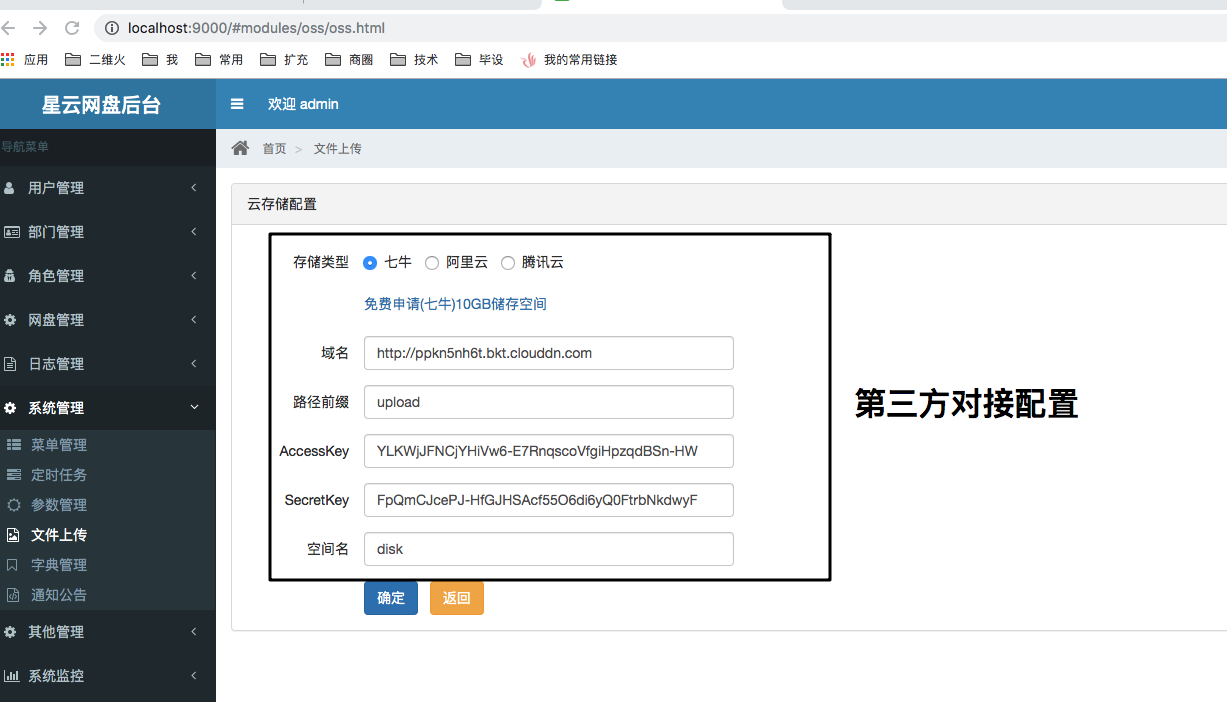1227x702 pixels.
Task: Click the 域名 input field
Action: [x=549, y=353]
